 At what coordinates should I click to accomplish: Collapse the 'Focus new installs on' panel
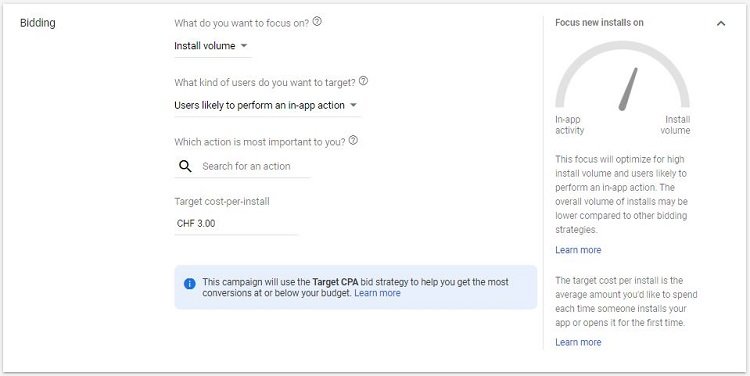721,23
